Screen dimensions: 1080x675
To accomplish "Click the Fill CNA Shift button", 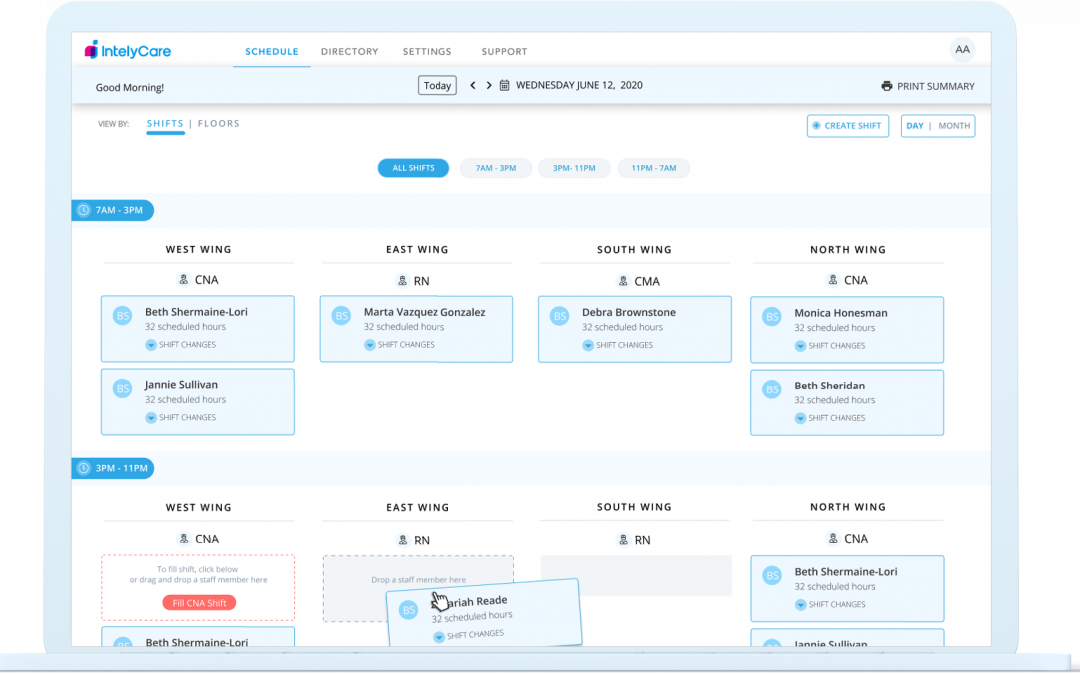I will (199, 602).
